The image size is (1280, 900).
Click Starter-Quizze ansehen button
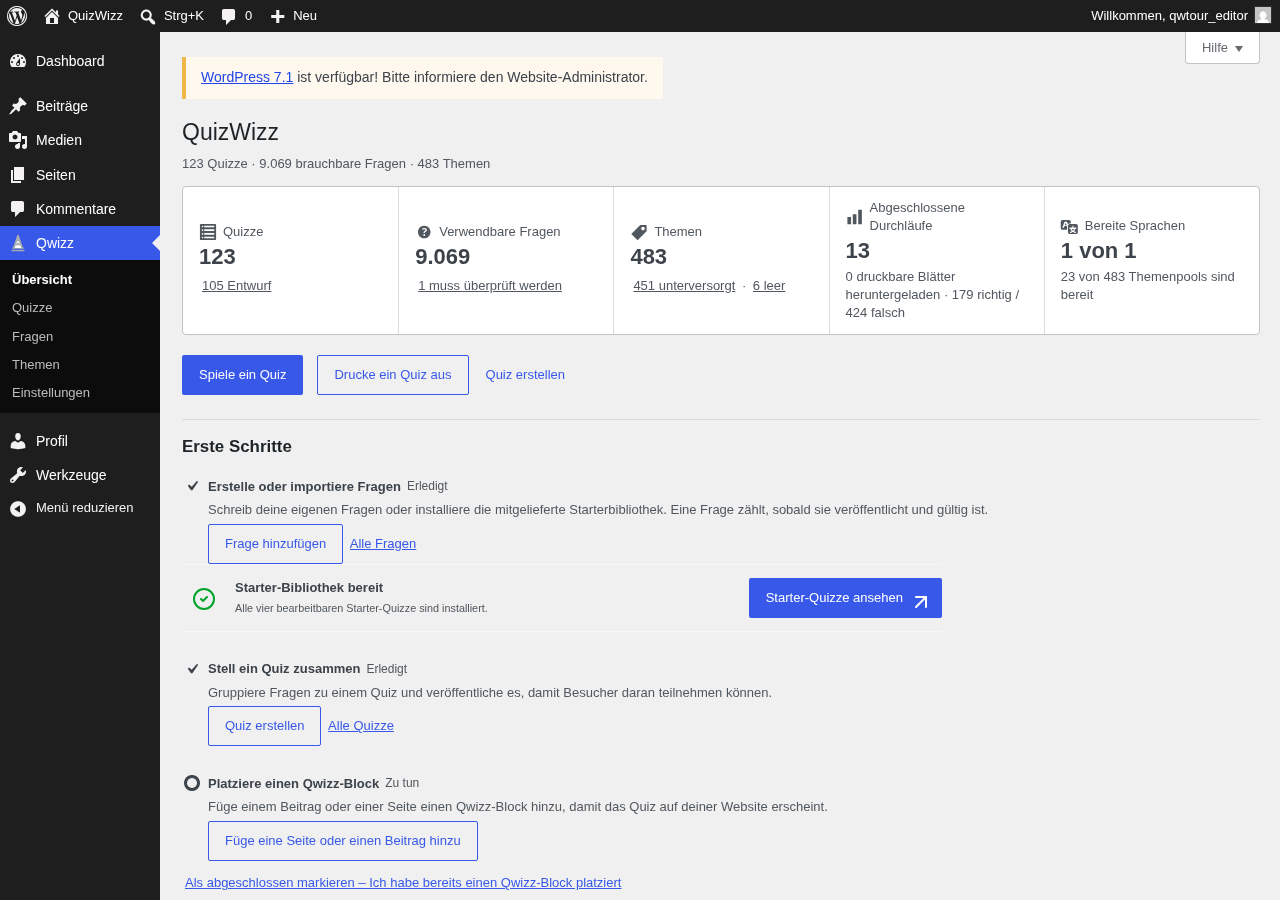pyautogui.click(x=845, y=598)
